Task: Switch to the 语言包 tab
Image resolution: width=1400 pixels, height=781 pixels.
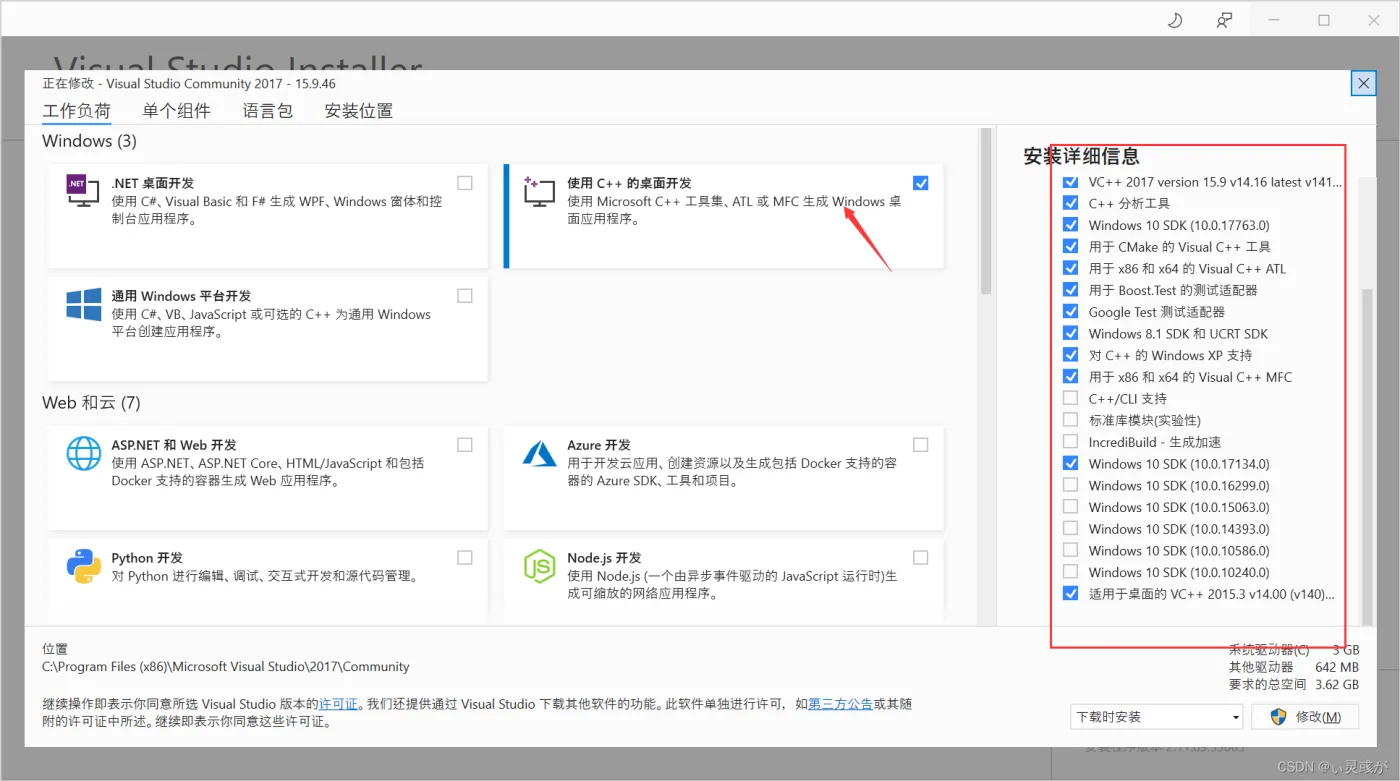Action: 267,111
